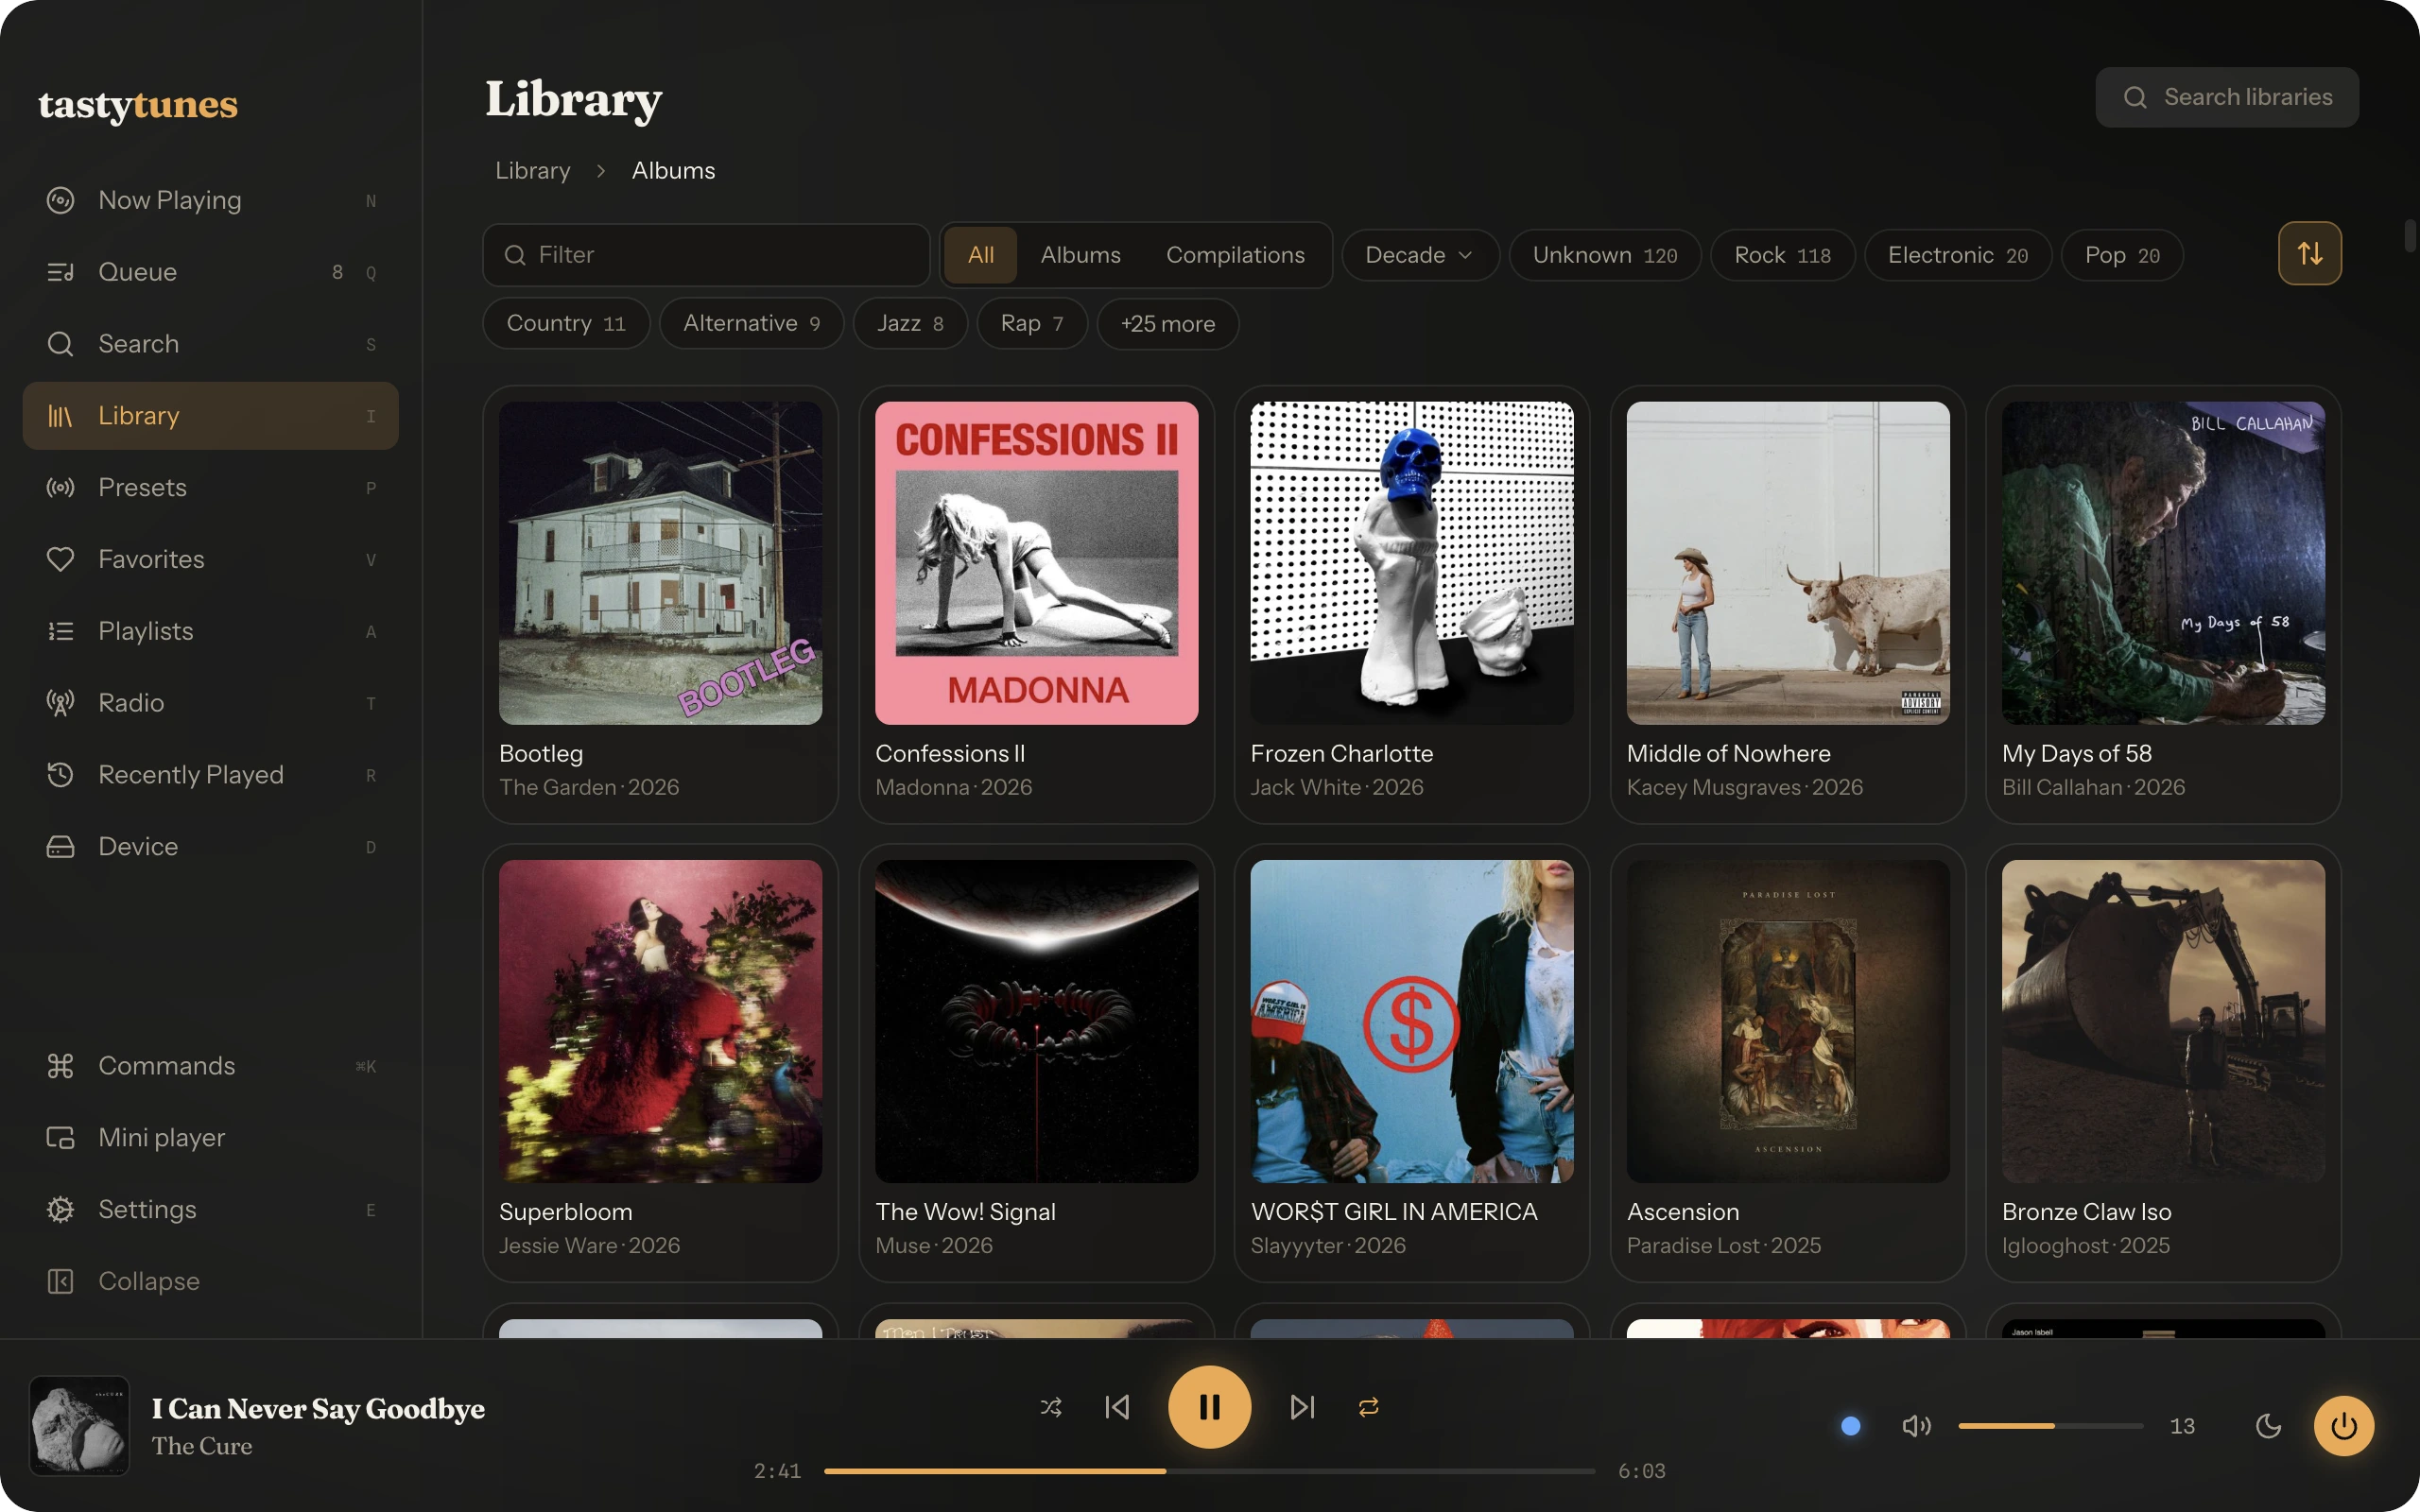
Task: Open the Radio antenna icon
Action: (x=60, y=703)
